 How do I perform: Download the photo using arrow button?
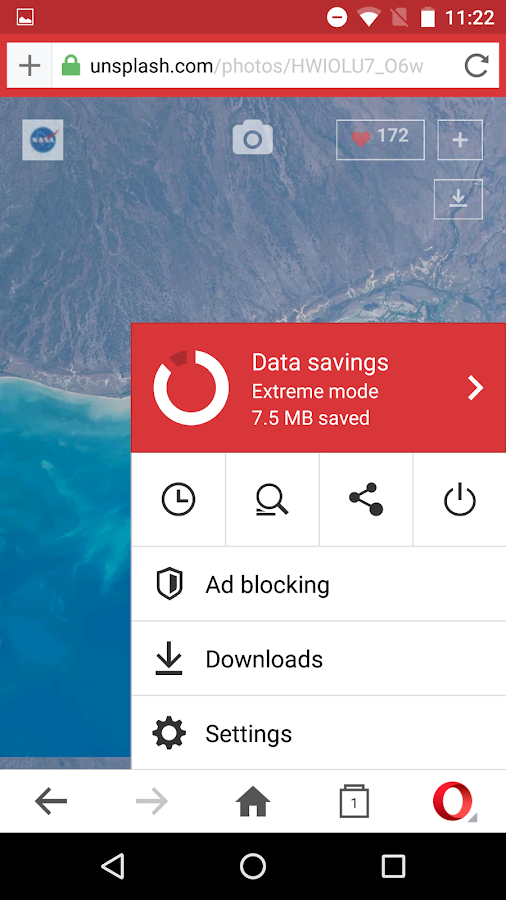click(x=458, y=199)
